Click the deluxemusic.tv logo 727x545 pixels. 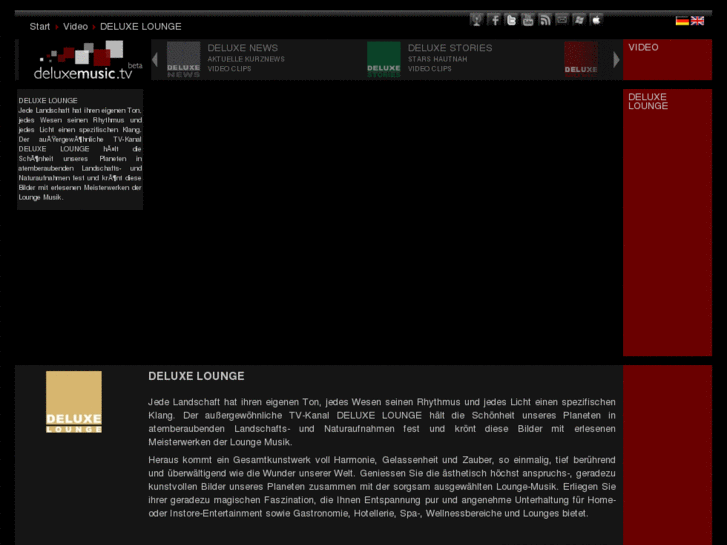click(x=86, y=60)
